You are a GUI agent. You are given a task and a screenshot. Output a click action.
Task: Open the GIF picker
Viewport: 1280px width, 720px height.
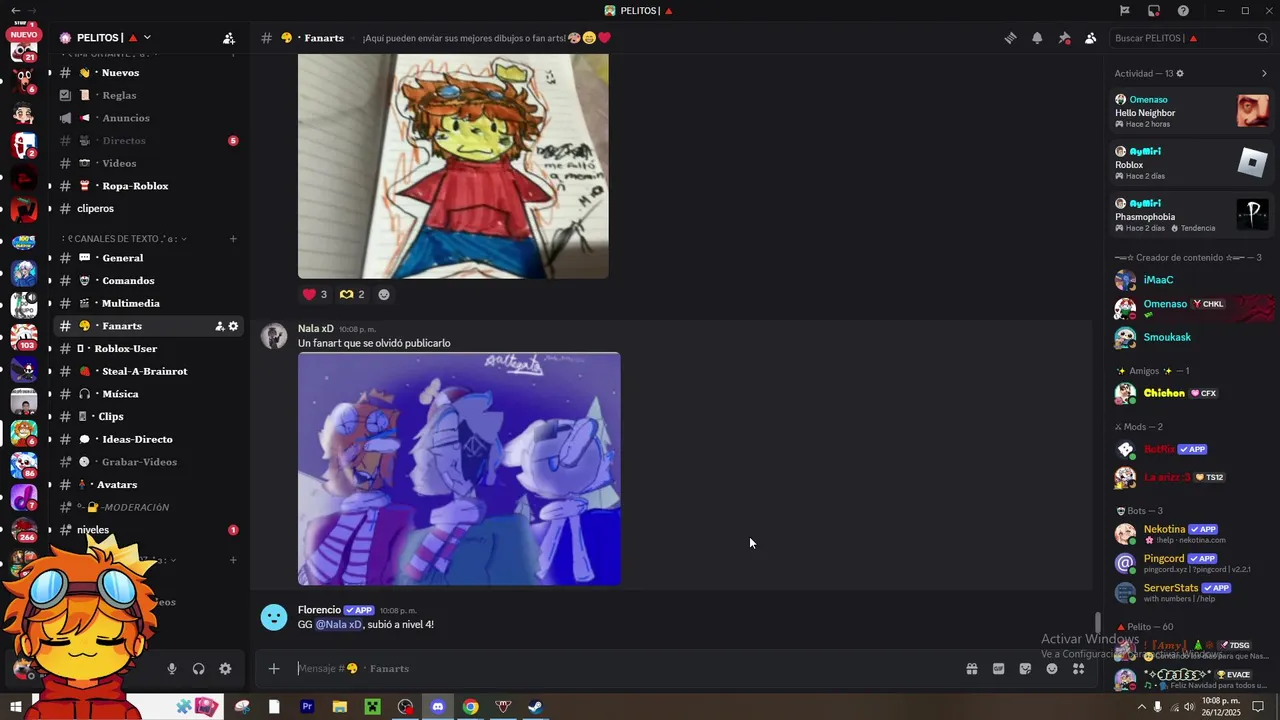coord(998,668)
